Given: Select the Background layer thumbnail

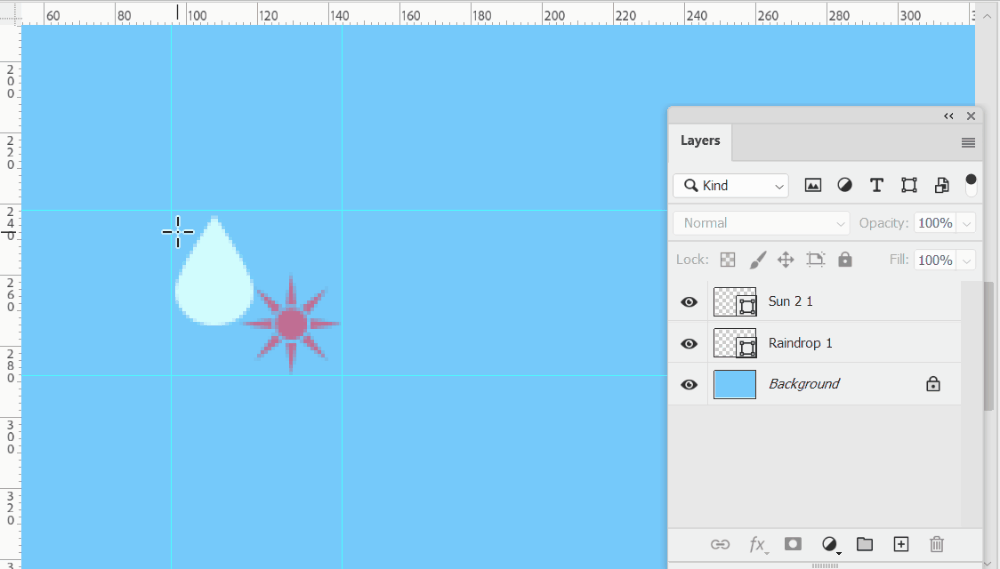Looking at the screenshot, I should coord(735,385).
